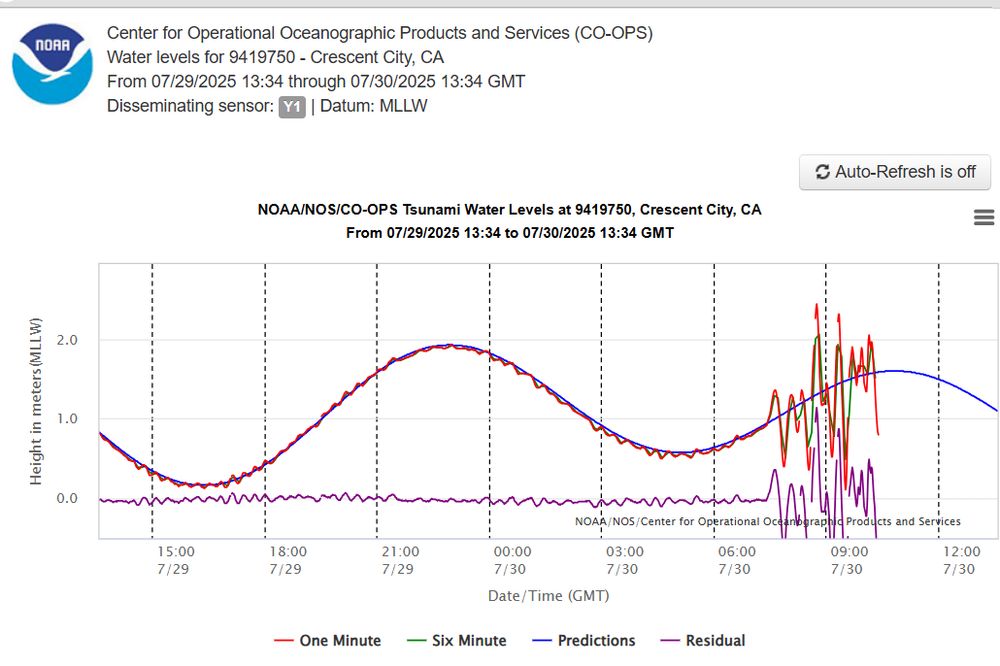Click the '00:00 7/30' x-axis label
1000x666 pixels.
pos(512,560)
